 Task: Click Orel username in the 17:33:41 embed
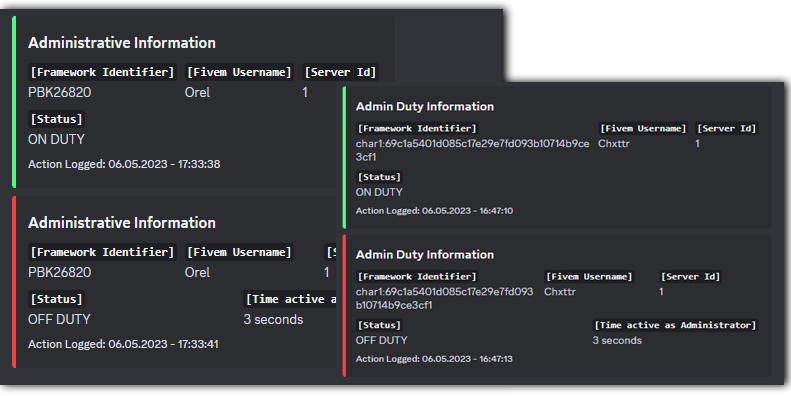(197, 272)
